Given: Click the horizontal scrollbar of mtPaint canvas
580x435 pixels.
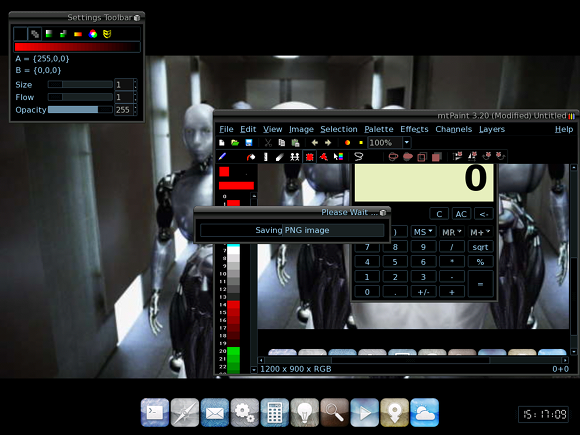Looking at the screenshot, I should [x=413, y=360].
